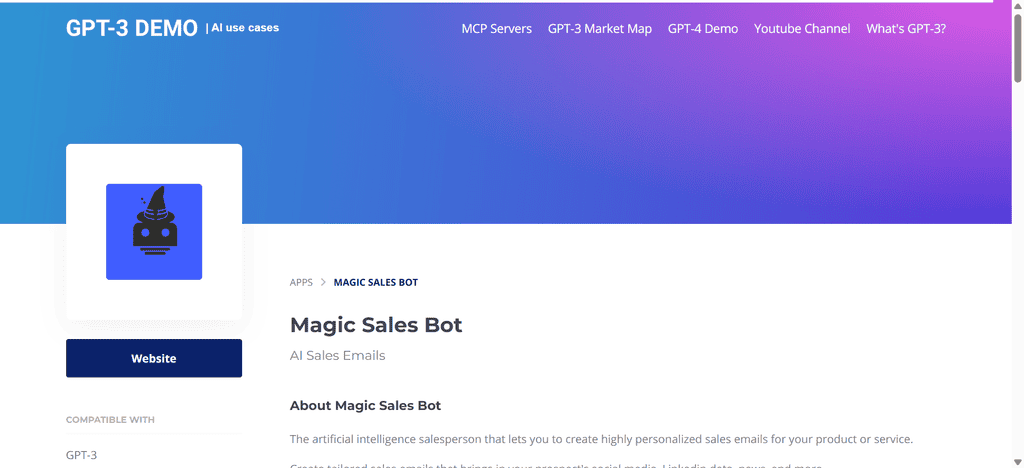The height and width of the screenshot is (468, 1024).
Task: Click the vertical scrollbar thumb
Action: pyautogui.click(x=1017, y=47)
